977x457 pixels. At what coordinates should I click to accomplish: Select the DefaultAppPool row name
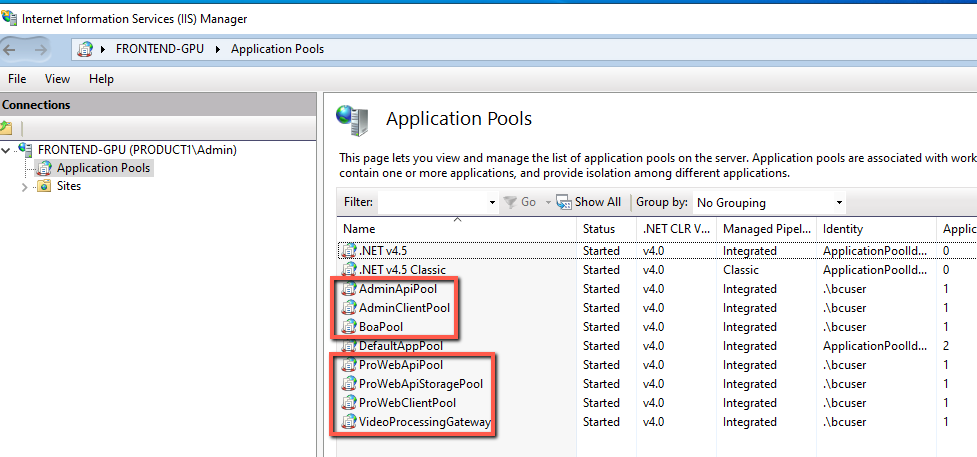(401, 345)
